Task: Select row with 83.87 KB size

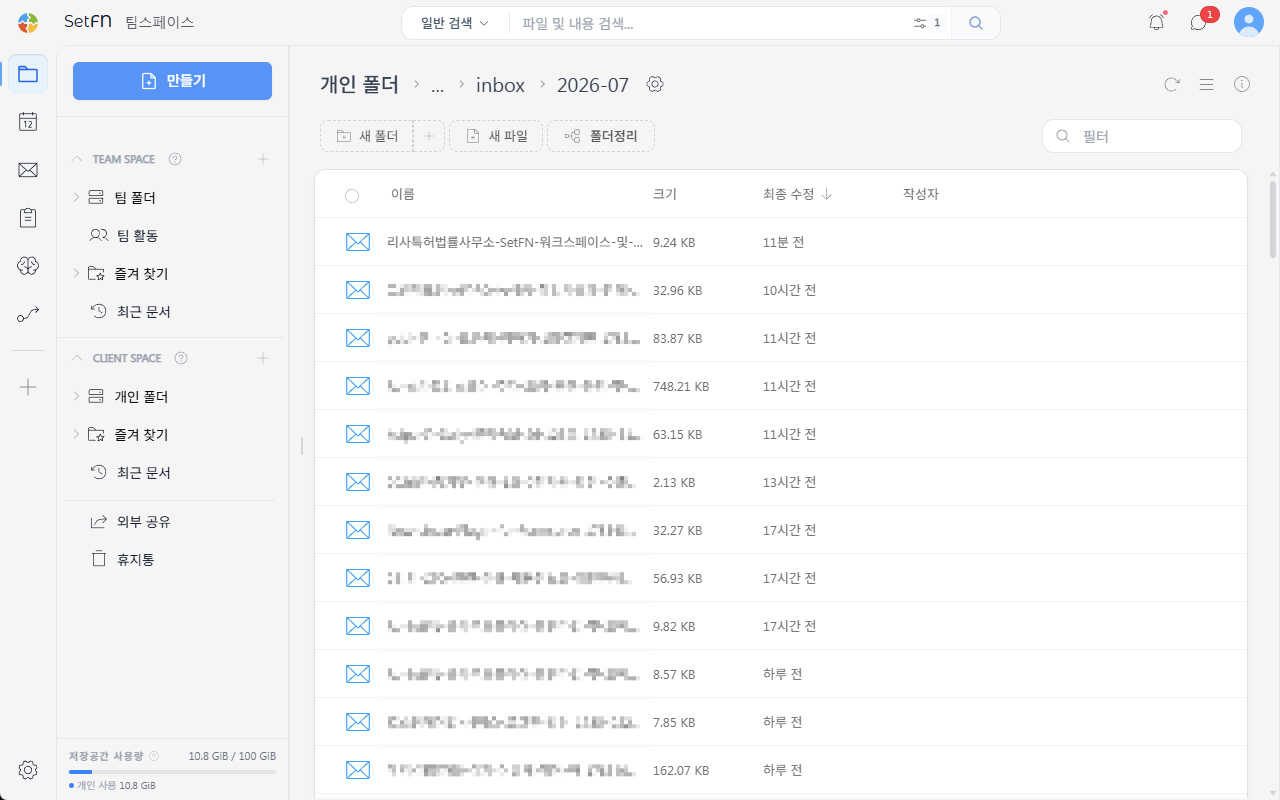Action: 780,338
